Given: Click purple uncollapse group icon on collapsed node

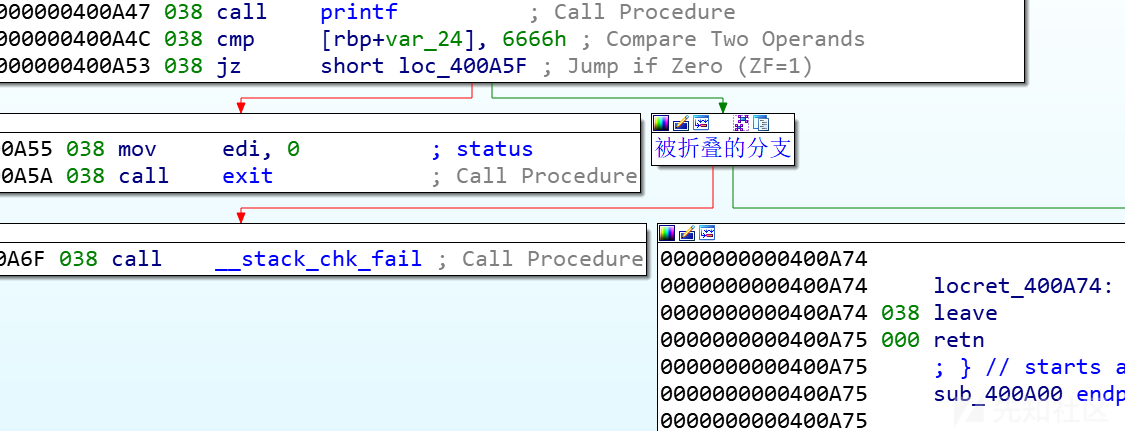Looking at the screenshot, I should [740, 123].
